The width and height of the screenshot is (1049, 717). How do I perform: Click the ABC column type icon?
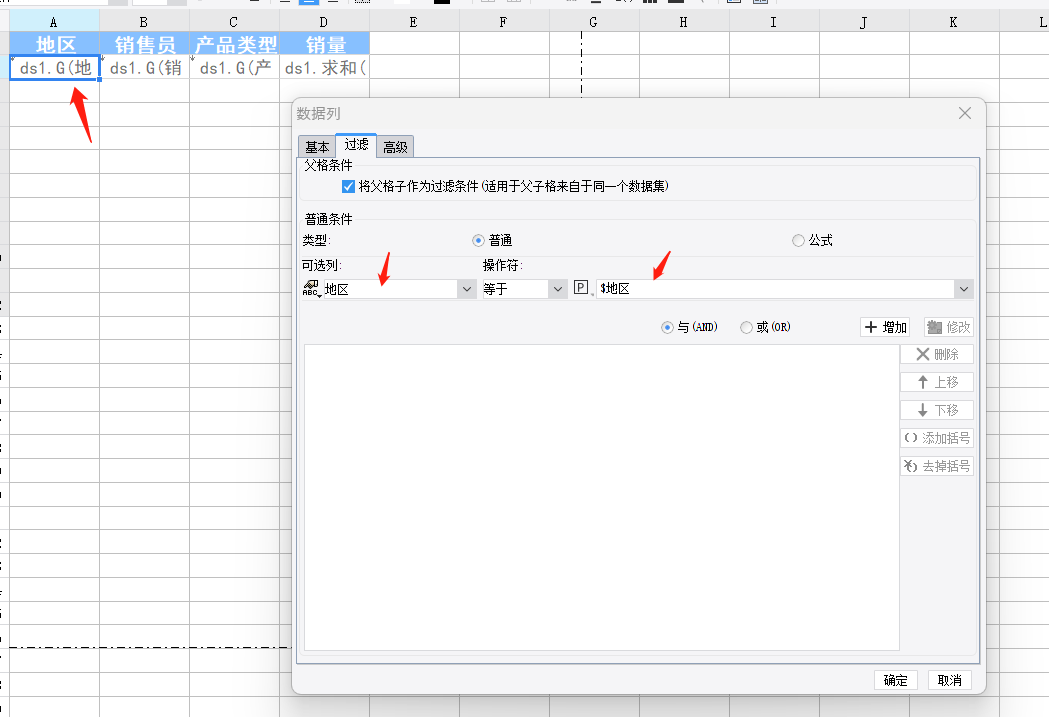tap(311, 288)
